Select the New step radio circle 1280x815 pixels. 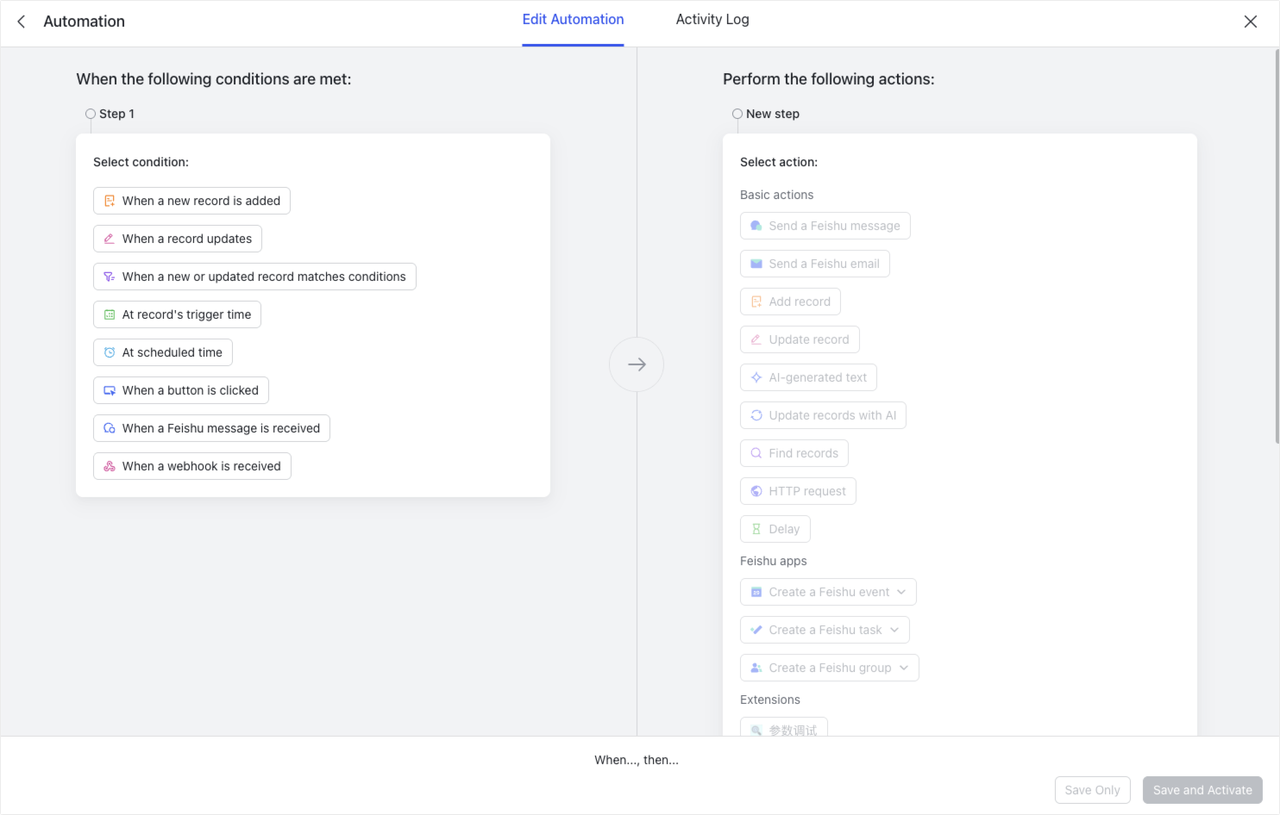point(737,114)
